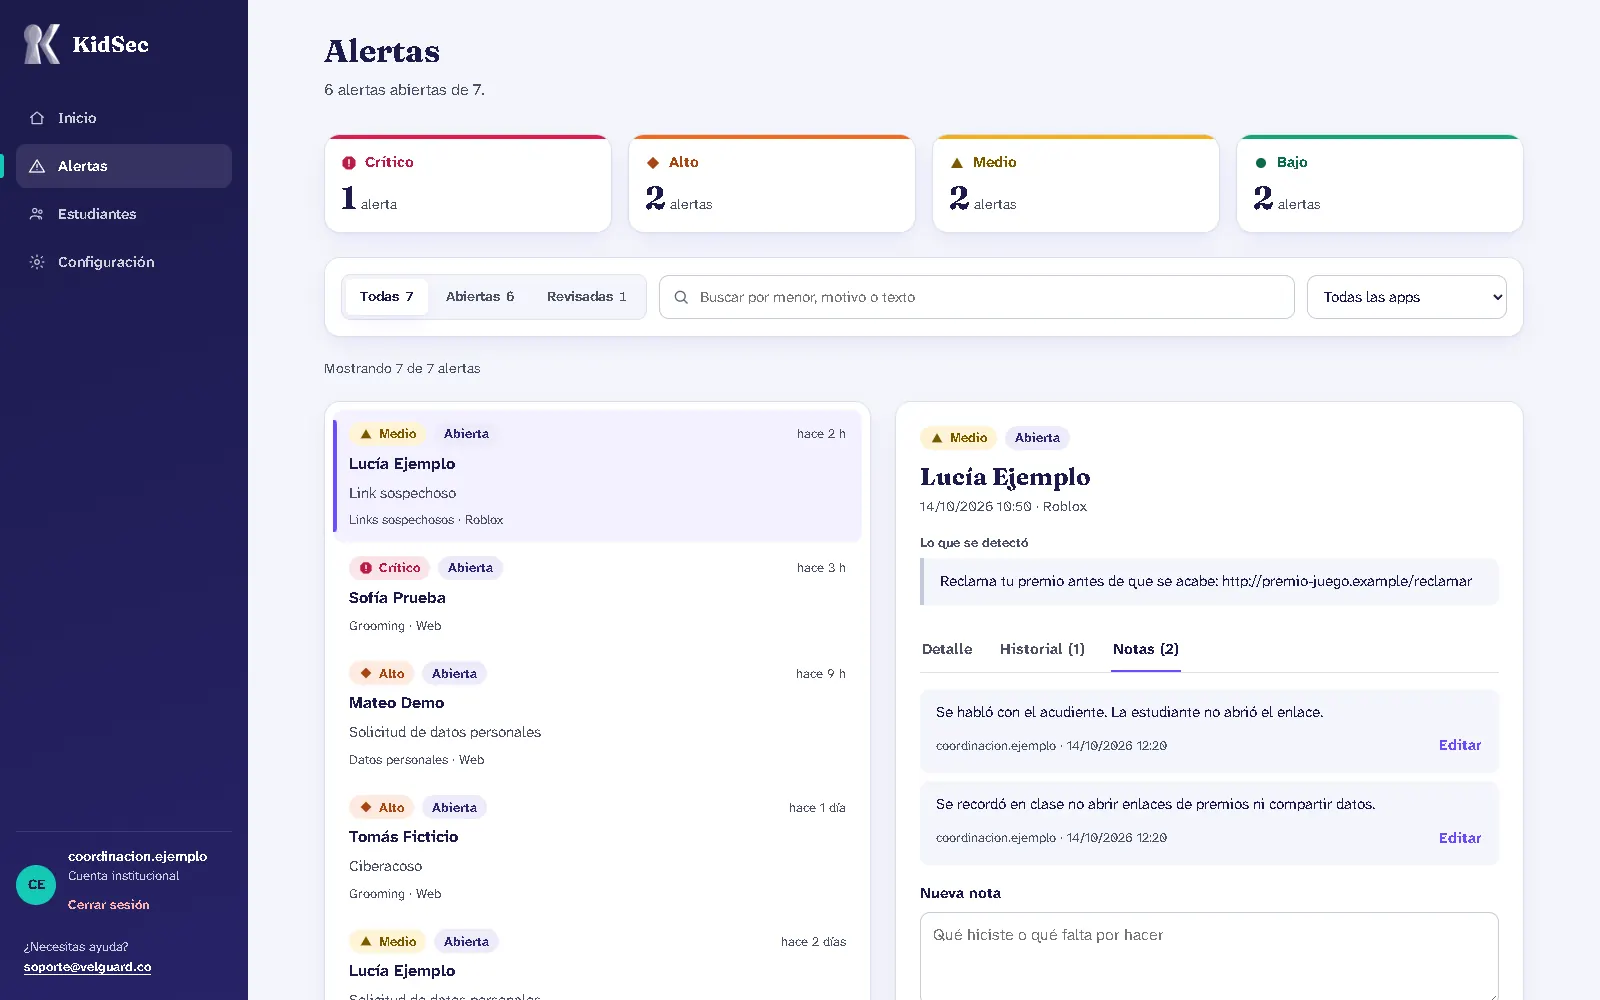This screenshot has height=1000, width=1600.
Task: Click the Nueva nota text area
Action: pos(1209,955)
